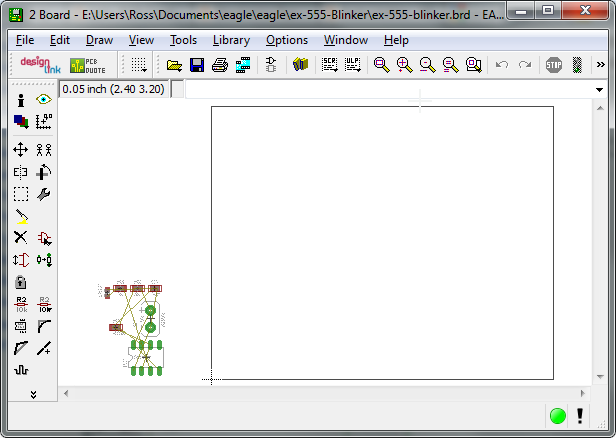Click the Open file folder icon

pyautogui.click(x=174, y=65)
